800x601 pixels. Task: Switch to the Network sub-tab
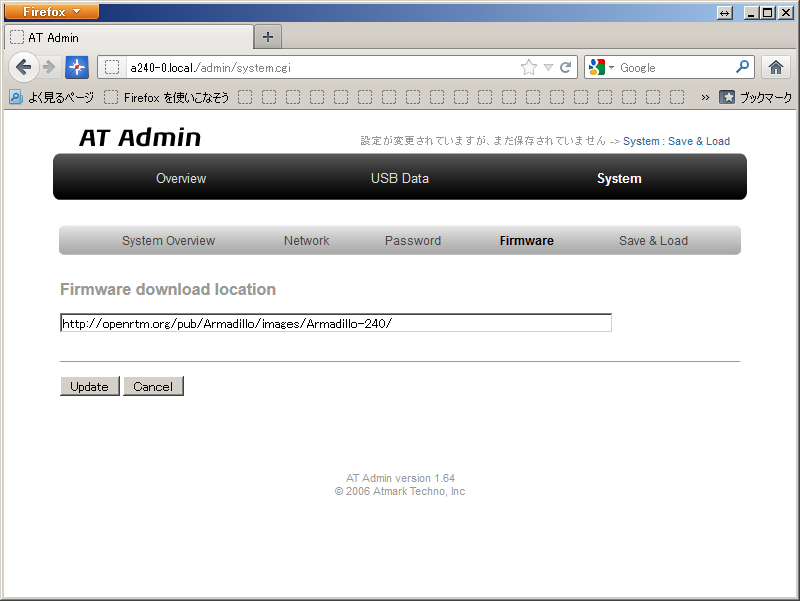(x=307, y=240)
